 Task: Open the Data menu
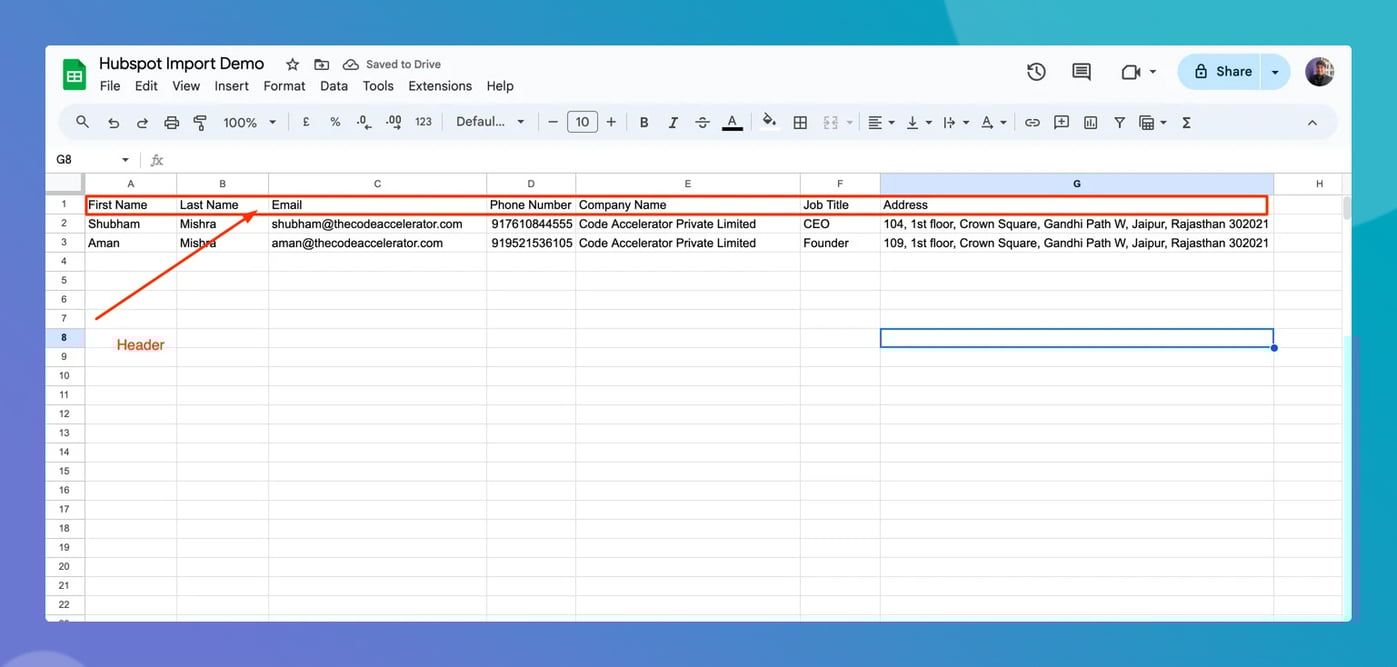click(x=334, y=86)
